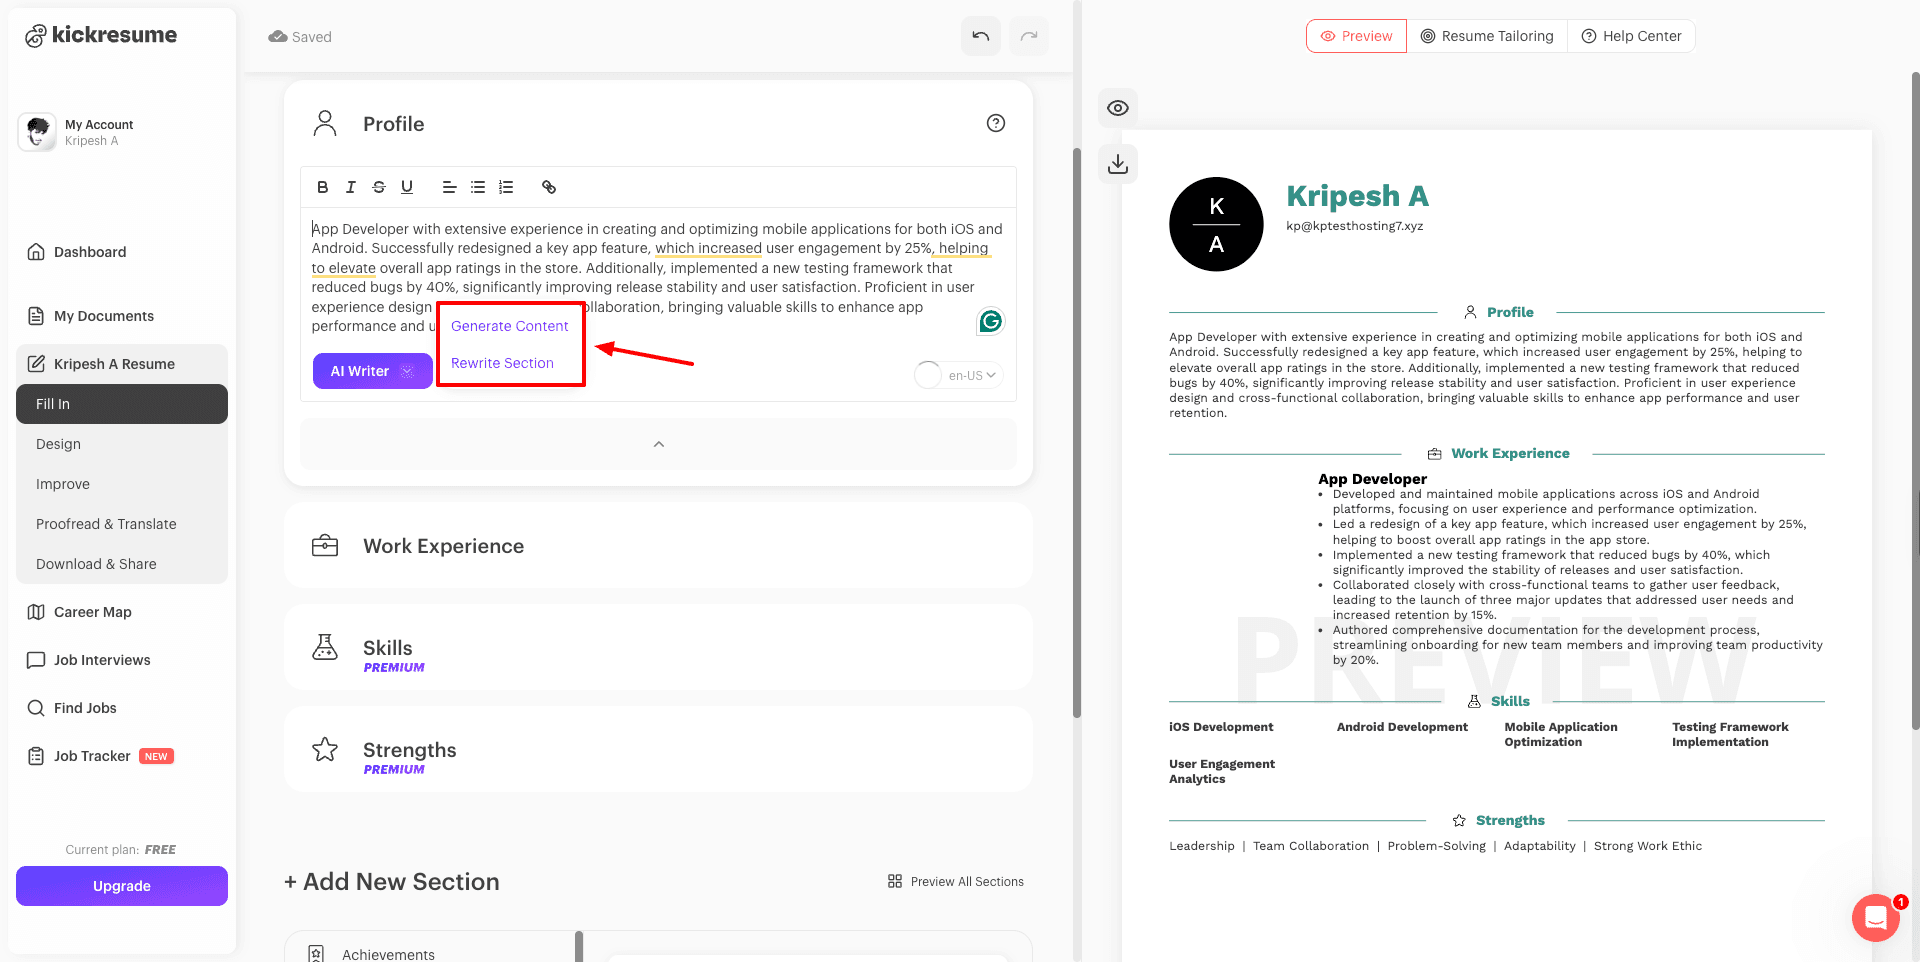Select numbered list icon

click(x=506, y=187)
